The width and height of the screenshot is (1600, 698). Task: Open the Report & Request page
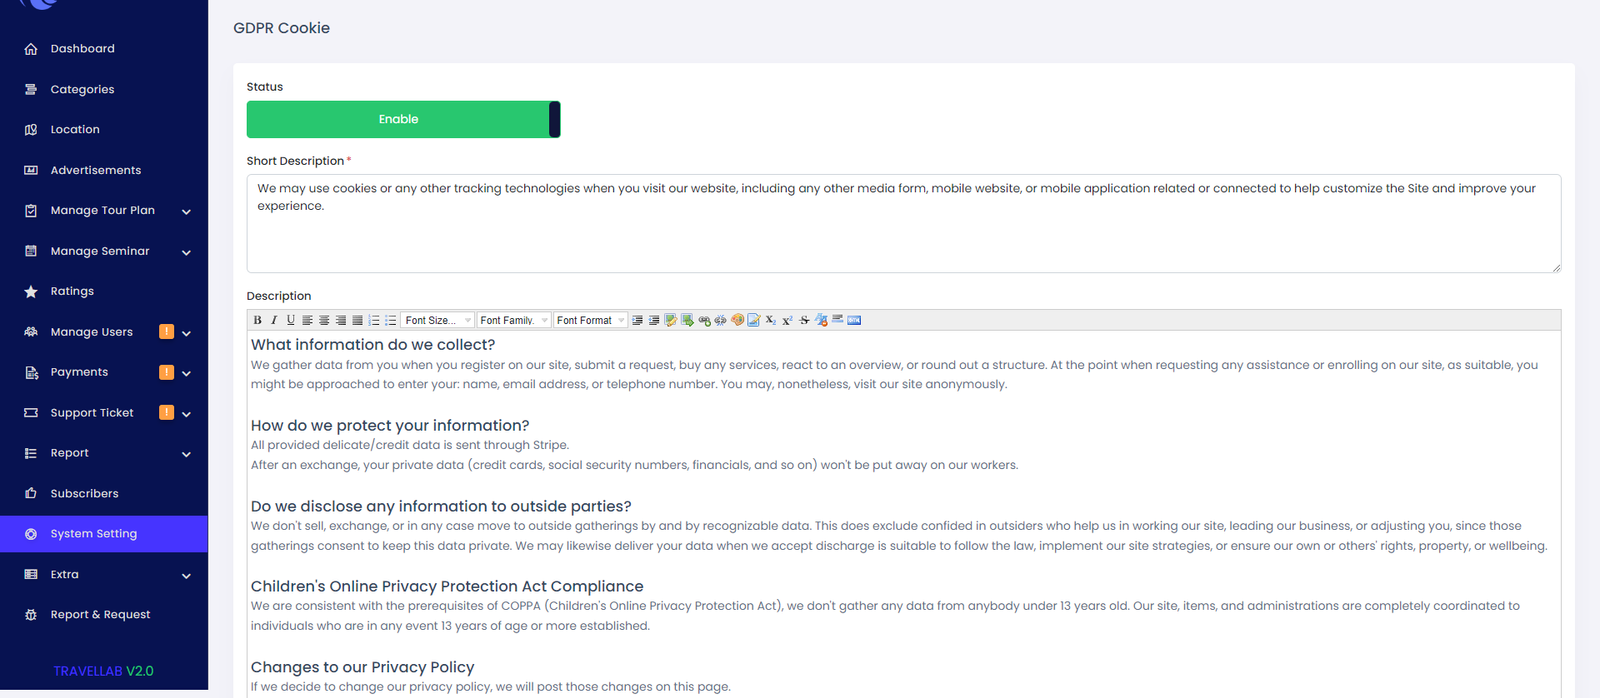tap(100, 615)
